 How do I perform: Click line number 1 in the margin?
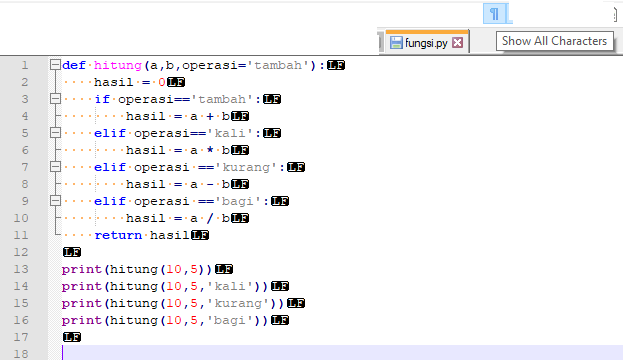(x=25, y=65)
